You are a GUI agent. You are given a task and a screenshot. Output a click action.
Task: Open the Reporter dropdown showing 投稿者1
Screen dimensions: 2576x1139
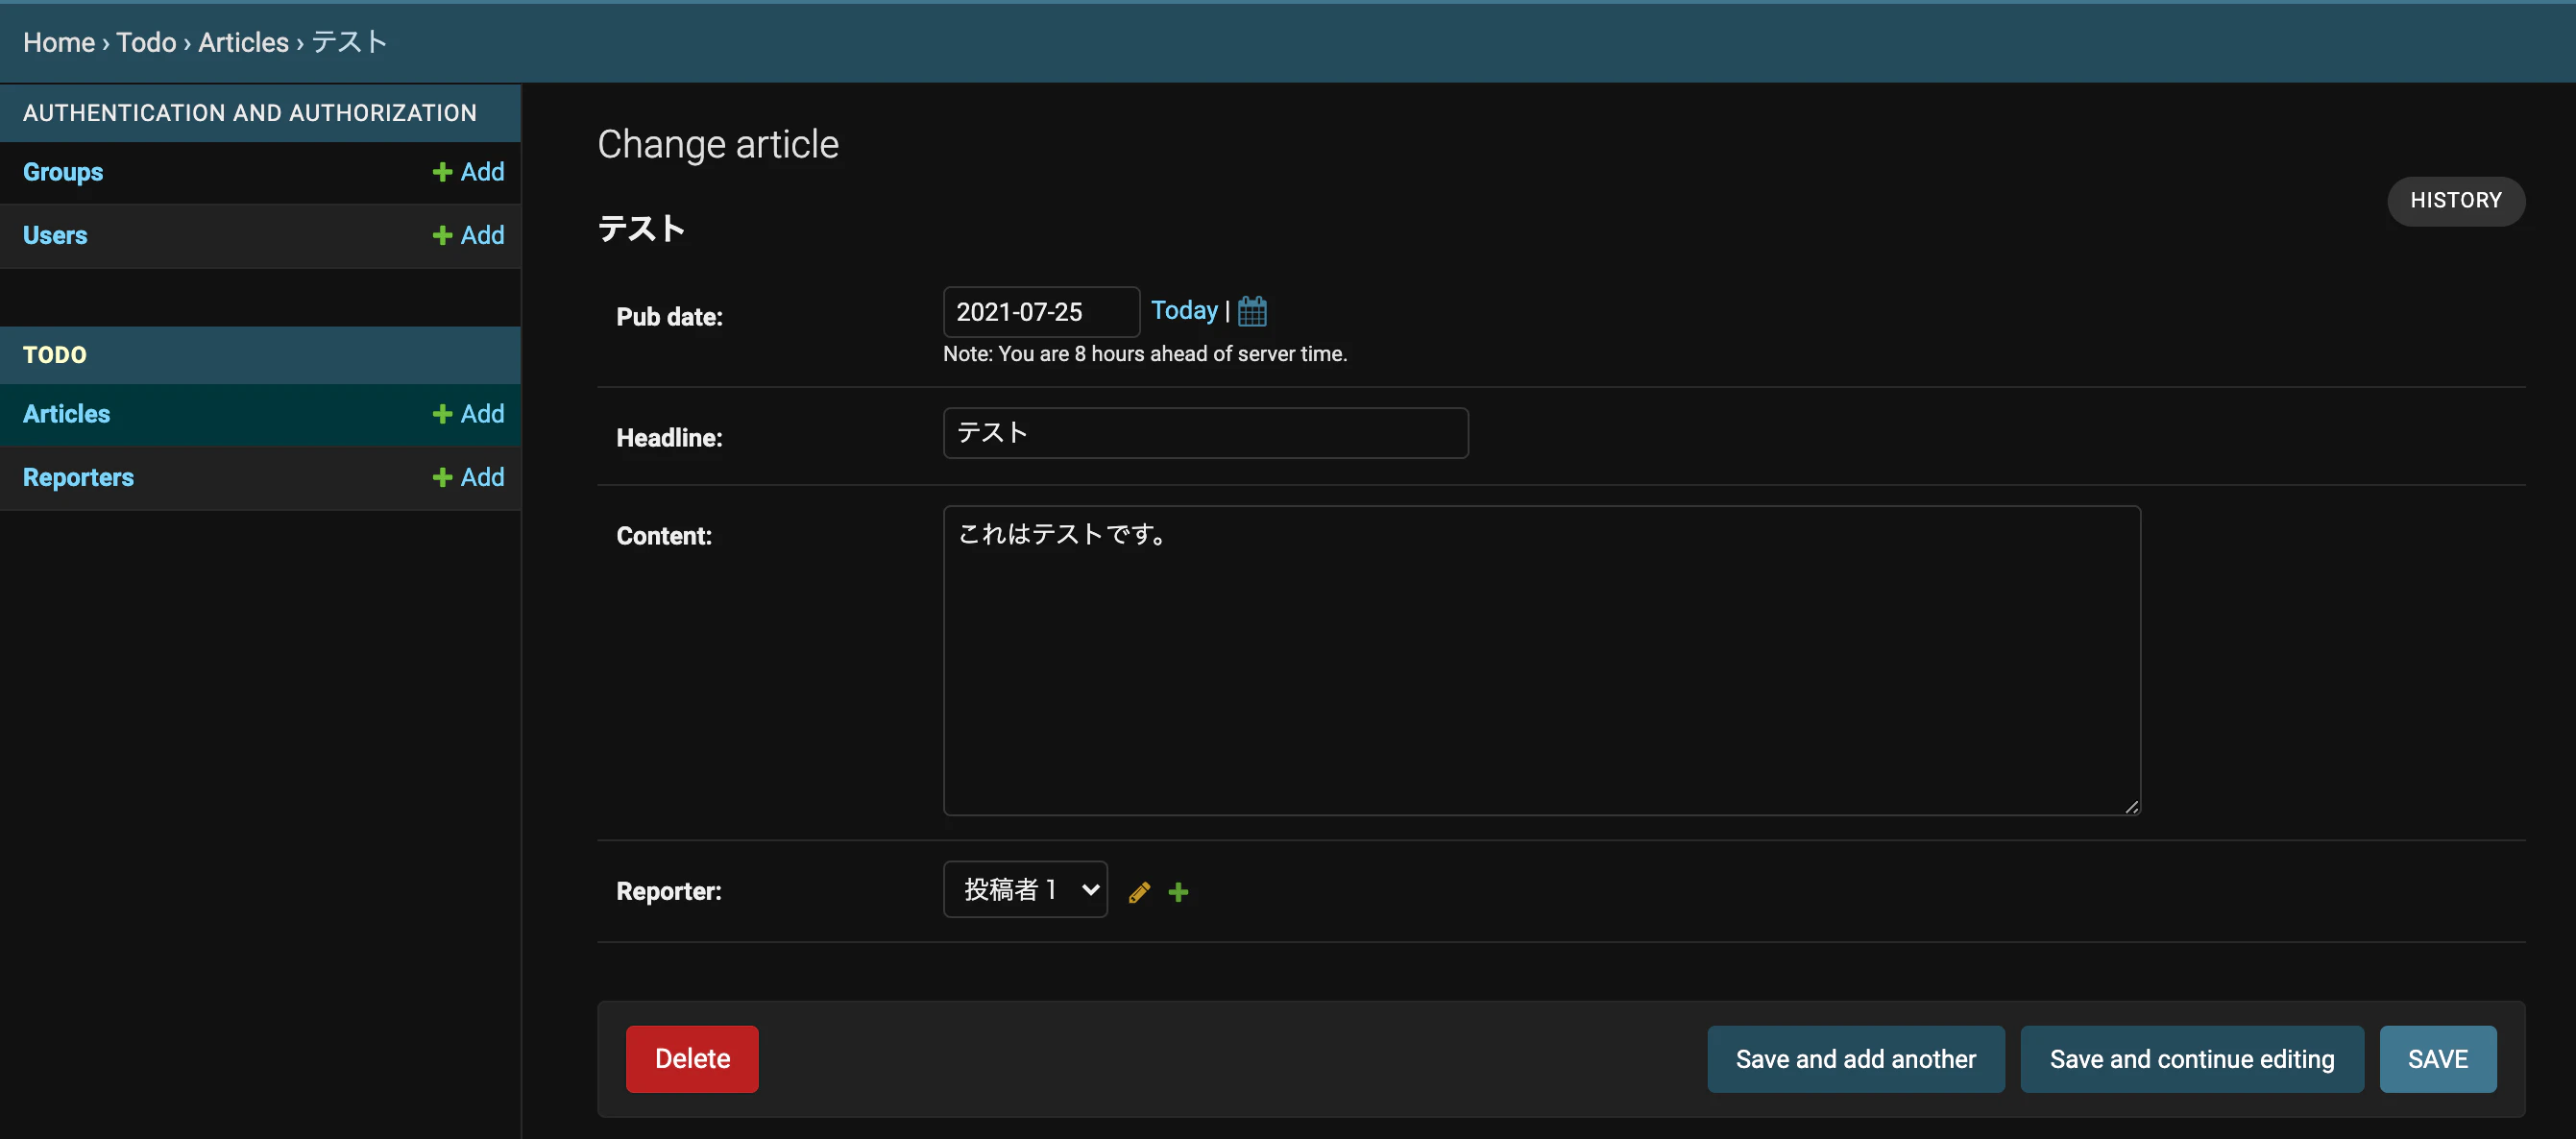point(1025,889)
